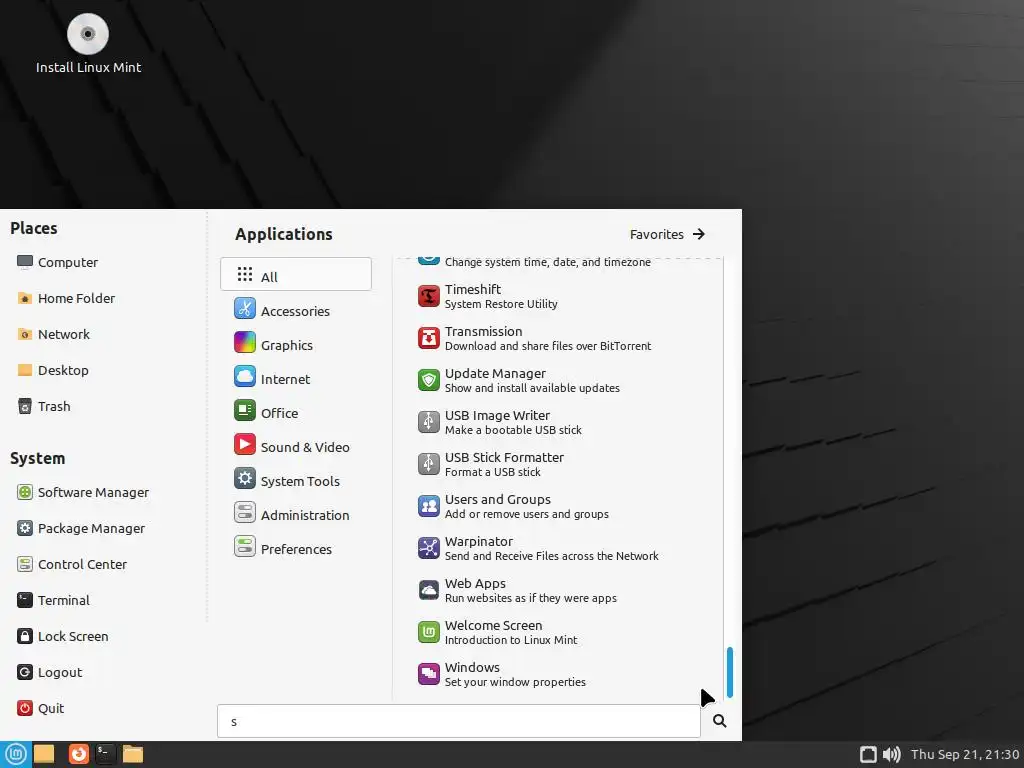The height and width of the screenshot is (768, 1024).
Task: Click Logout
Action: (x=50, y=671)
